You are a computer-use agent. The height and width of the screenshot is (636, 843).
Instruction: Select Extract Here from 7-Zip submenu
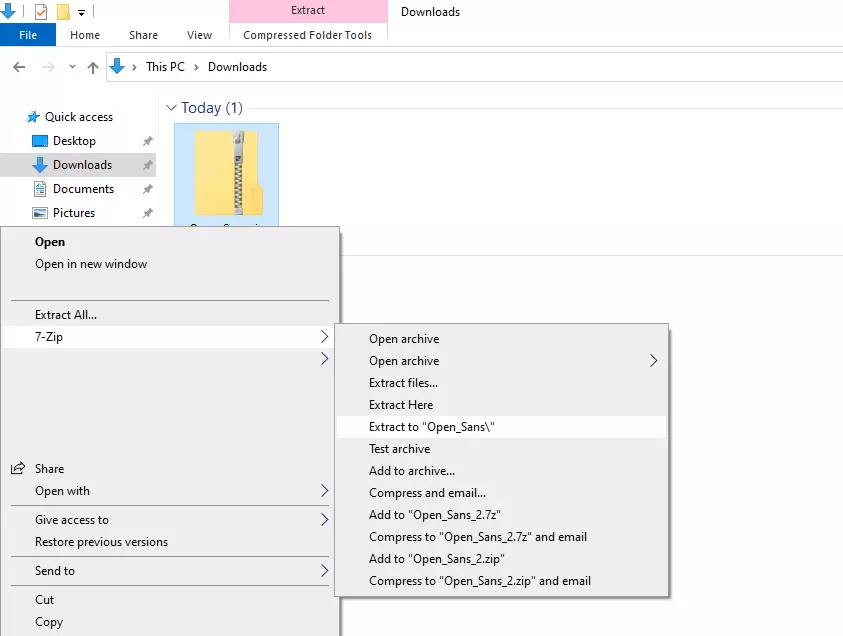point(401,405)
